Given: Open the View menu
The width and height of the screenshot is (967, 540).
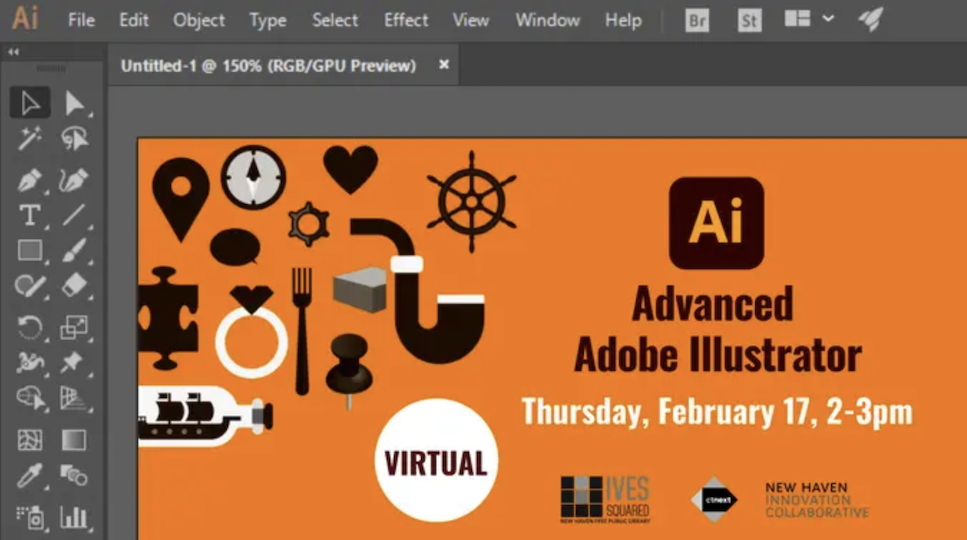Looking at the screenshot, I should [471, 20].
